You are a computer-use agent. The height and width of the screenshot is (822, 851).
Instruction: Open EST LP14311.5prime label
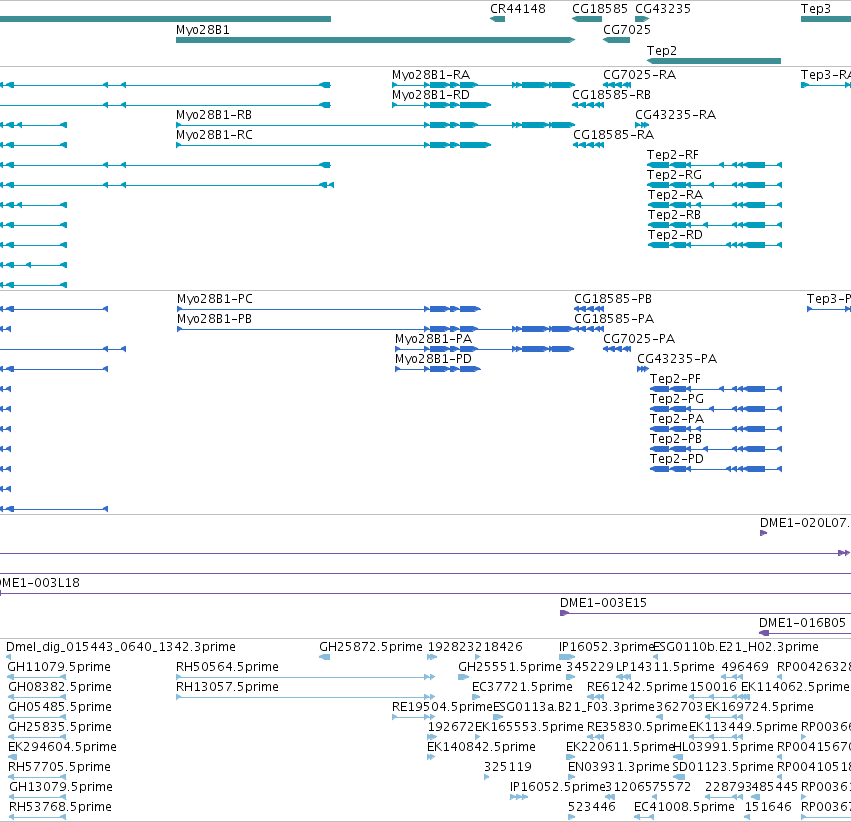click(x=665, y=667)
